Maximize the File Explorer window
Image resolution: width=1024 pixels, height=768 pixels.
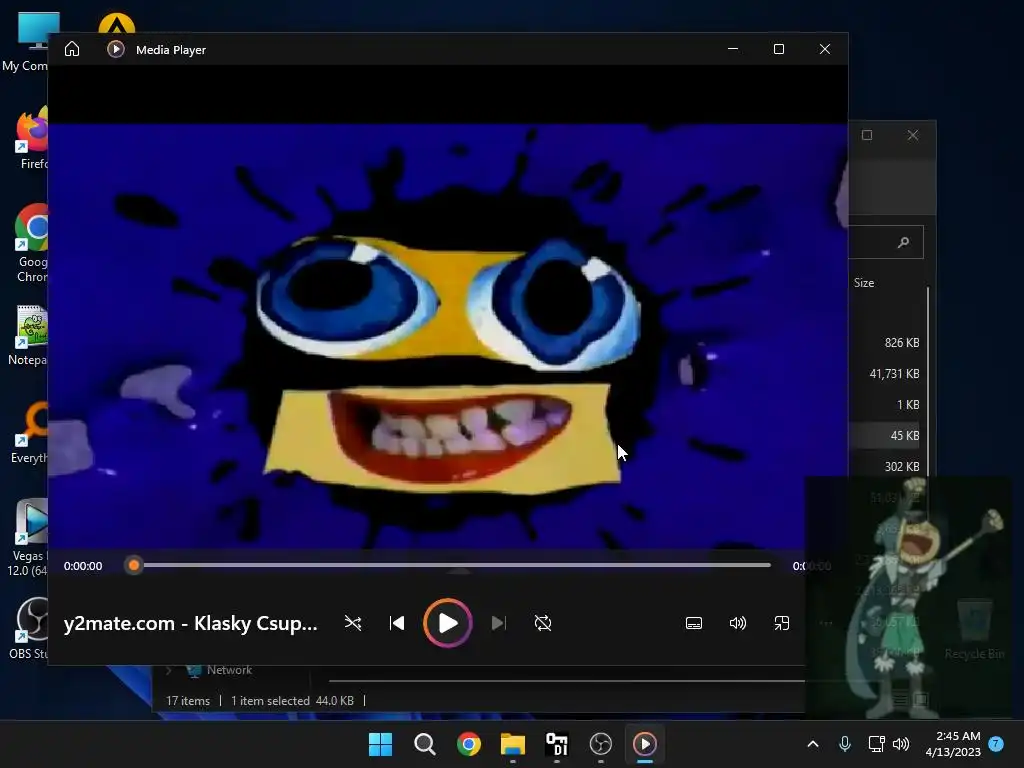867,135
